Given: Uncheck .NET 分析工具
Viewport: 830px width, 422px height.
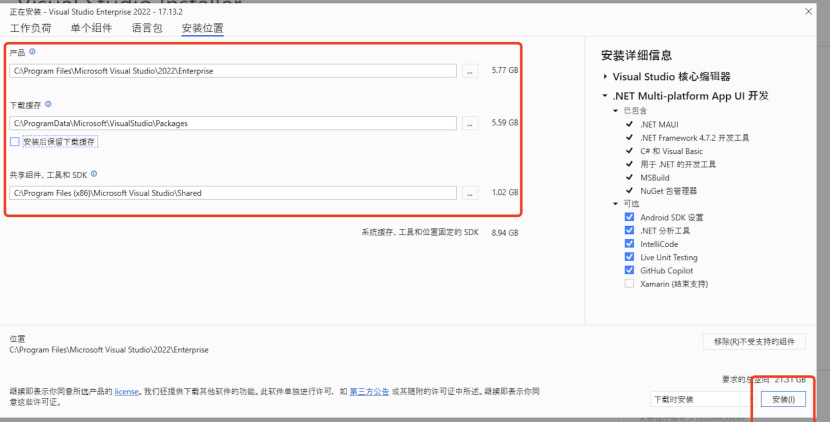Looking at the screenshot, I should (629, 230).
